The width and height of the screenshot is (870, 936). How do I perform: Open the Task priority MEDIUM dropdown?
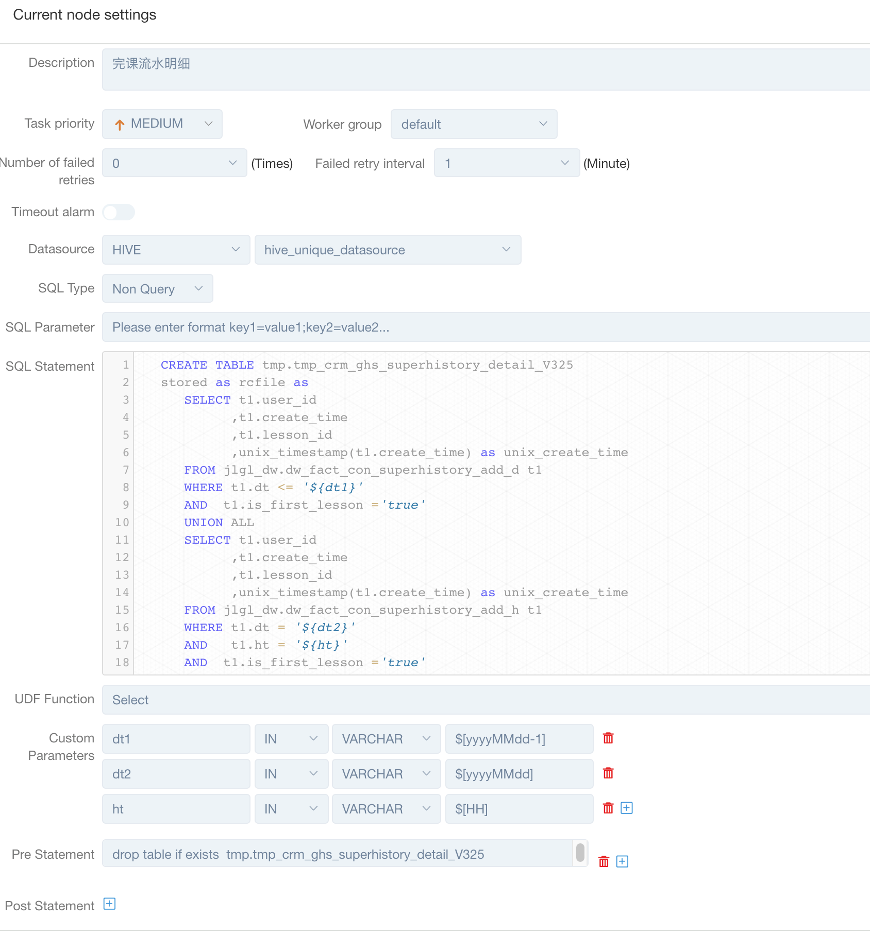coord(162,124)
